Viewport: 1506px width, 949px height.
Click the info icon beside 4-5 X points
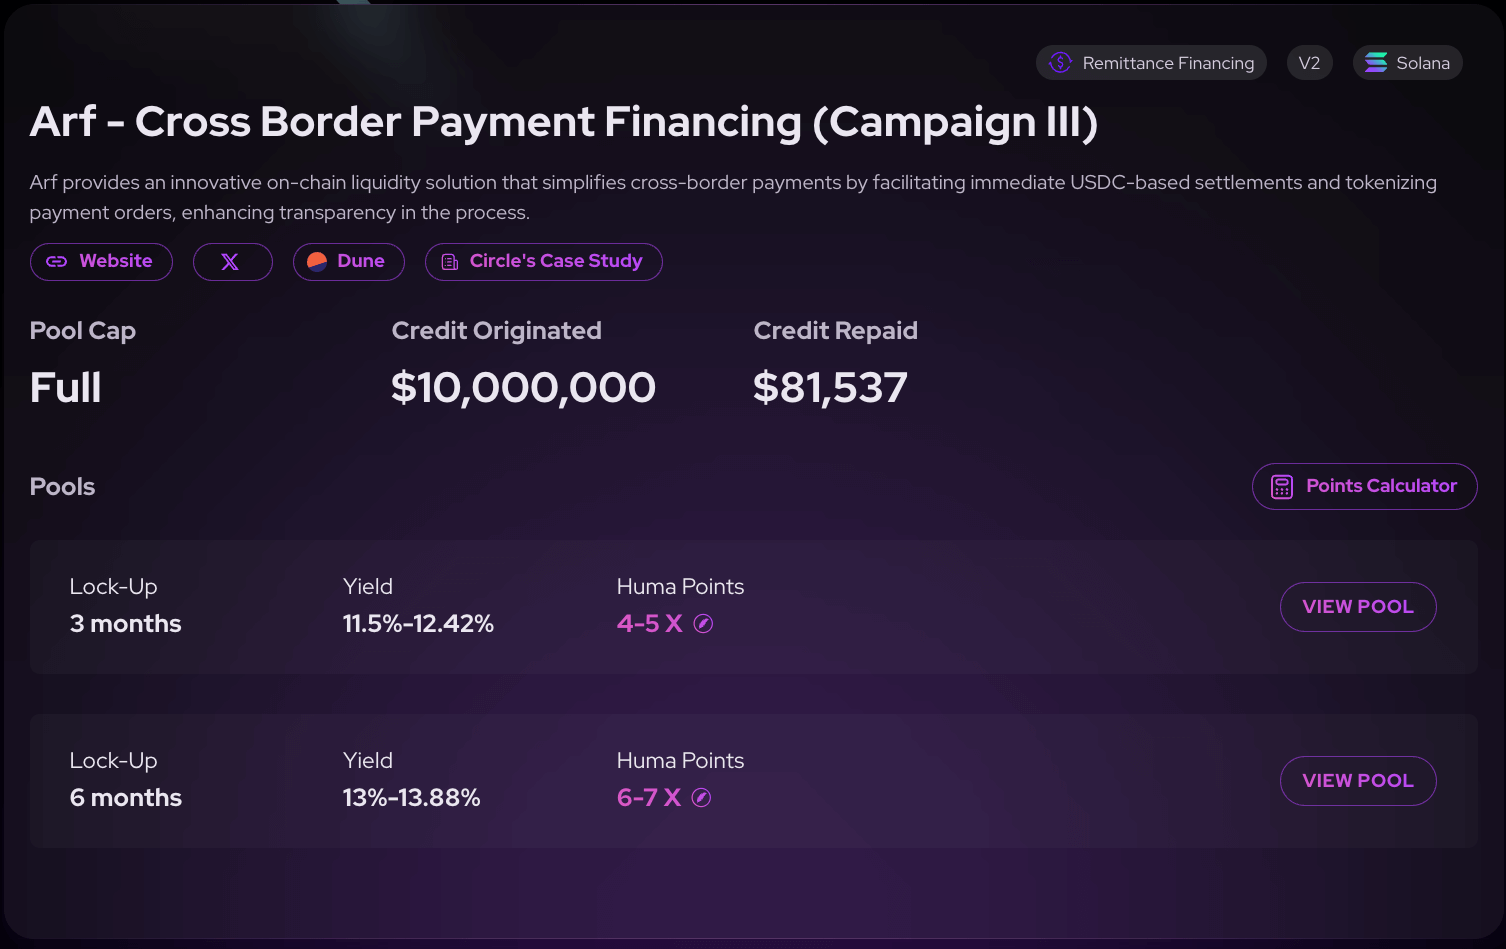tap(703, 623)
